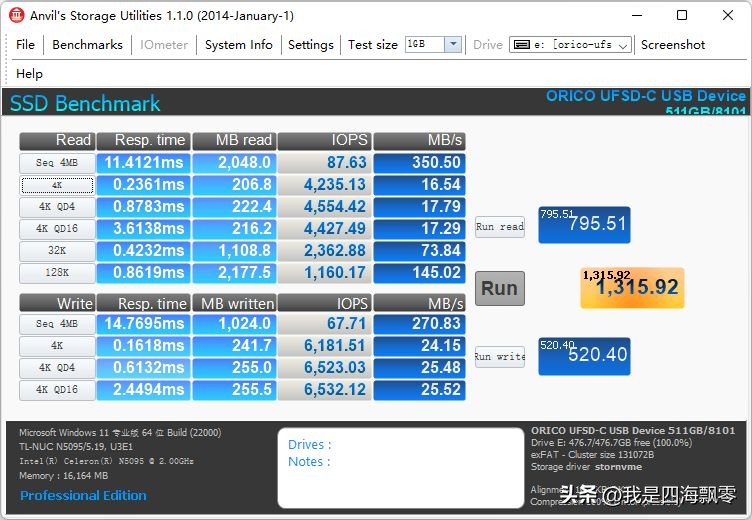Image resolution: width=752 pixels, height=520 pixels.
Task: Click inside the Drives and Notes text box
Action: coord(401,468)
